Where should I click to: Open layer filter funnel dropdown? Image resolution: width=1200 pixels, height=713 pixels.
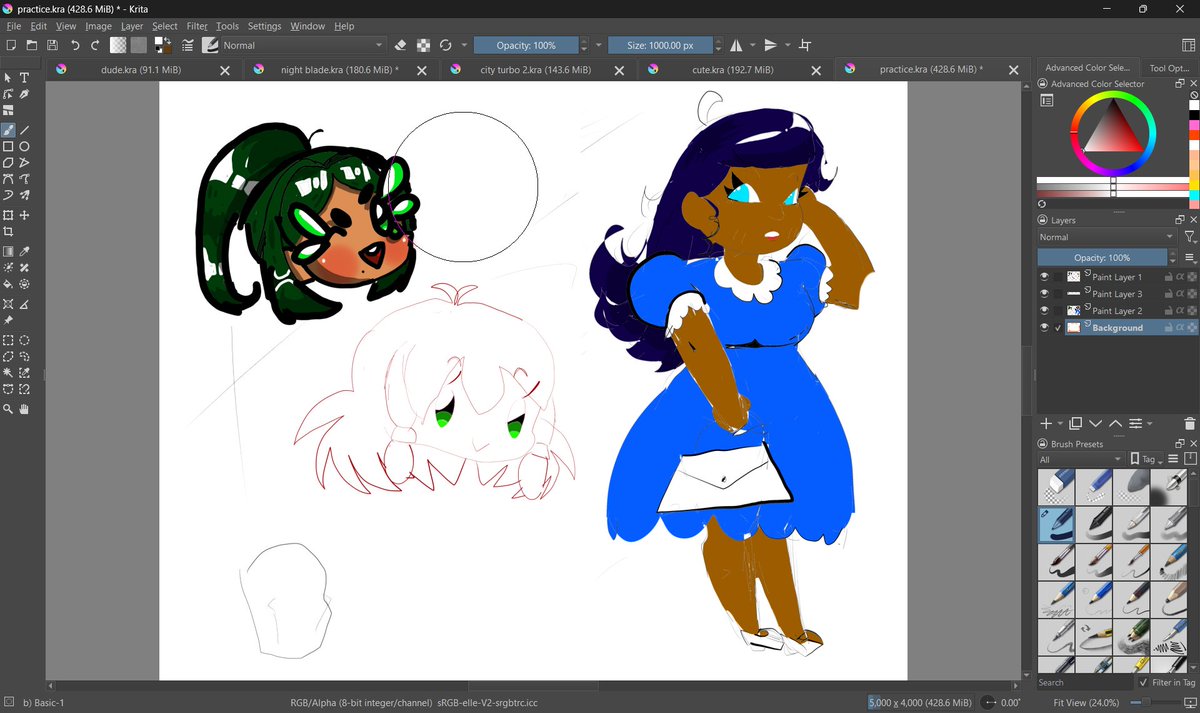point(1189,237)
